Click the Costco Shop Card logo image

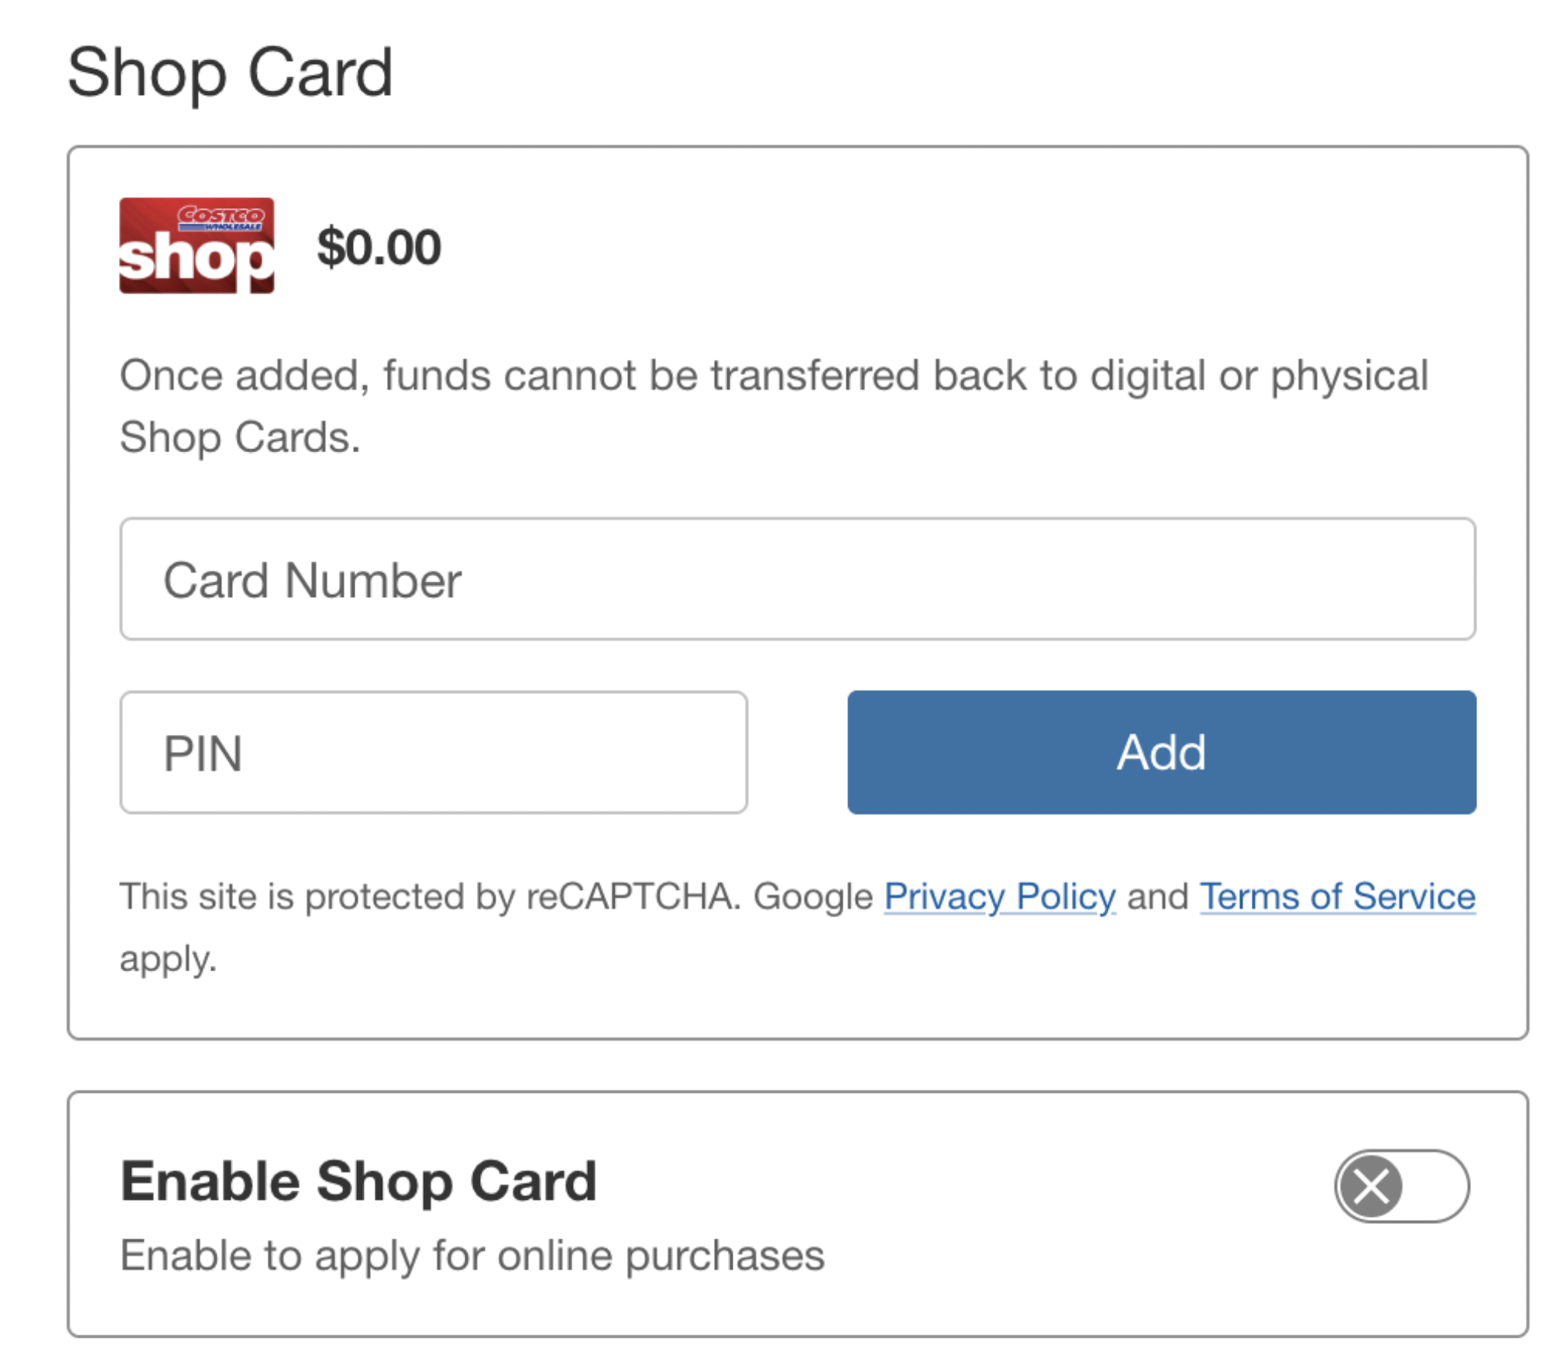196,246
